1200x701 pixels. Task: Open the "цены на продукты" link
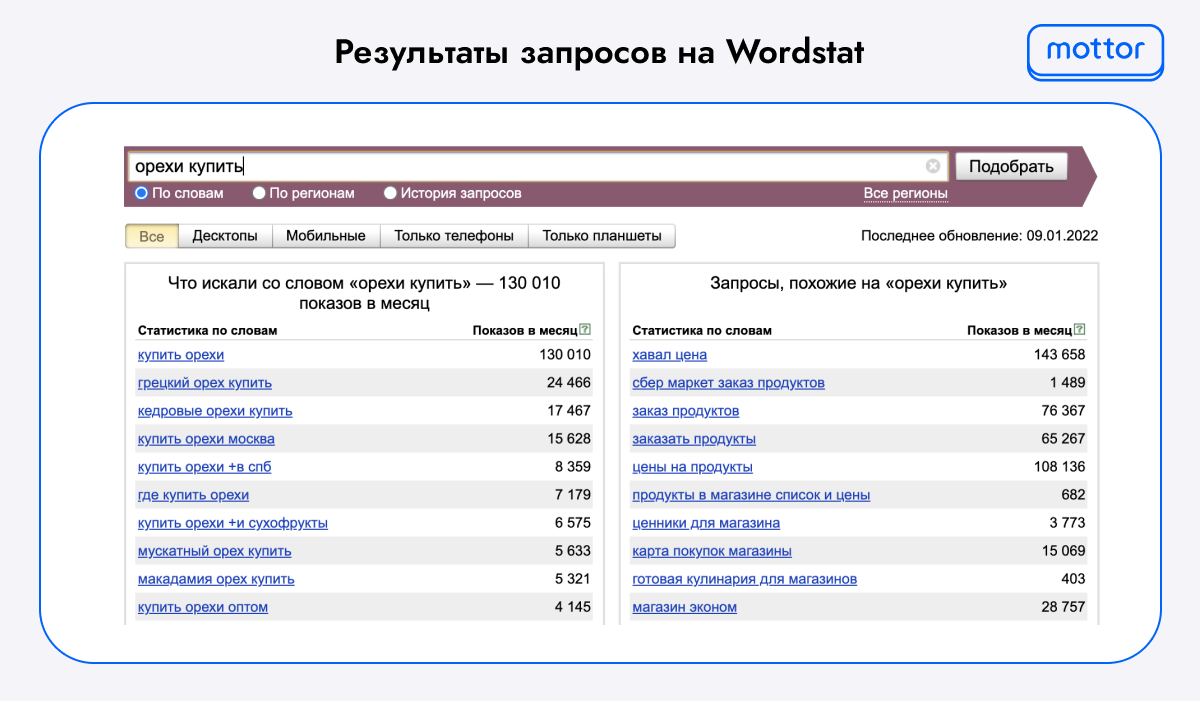pos(693,467)
